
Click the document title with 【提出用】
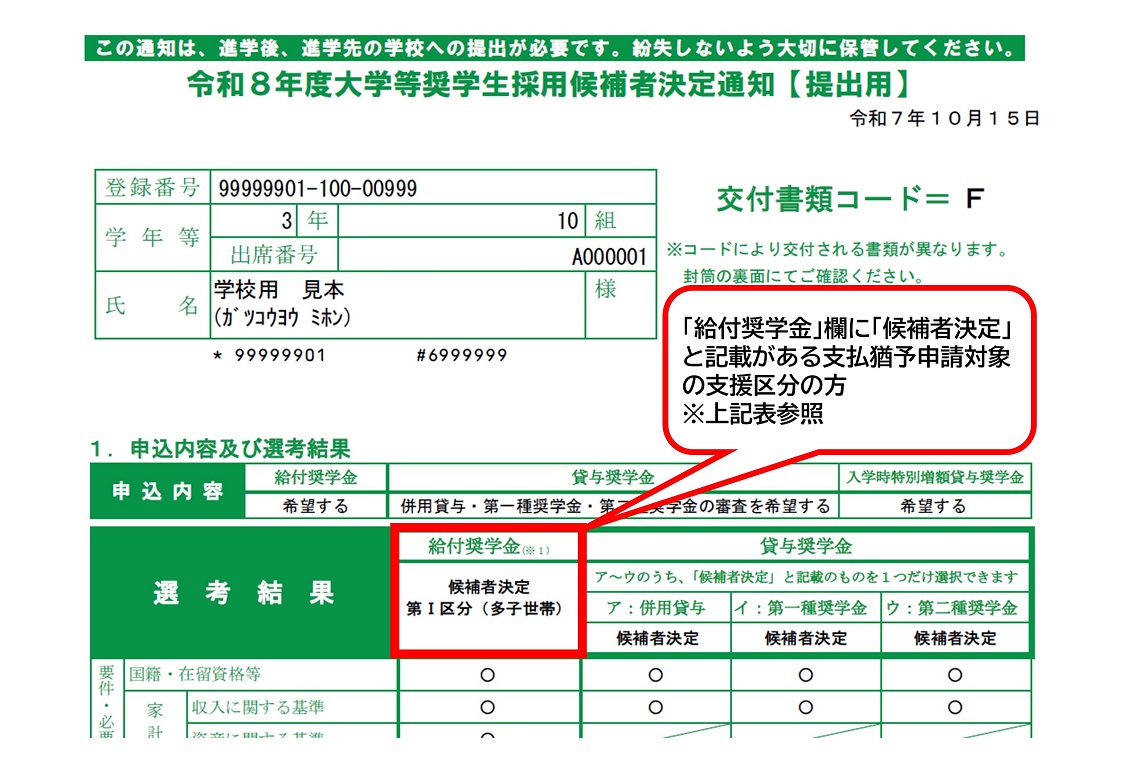coord(553,84)
